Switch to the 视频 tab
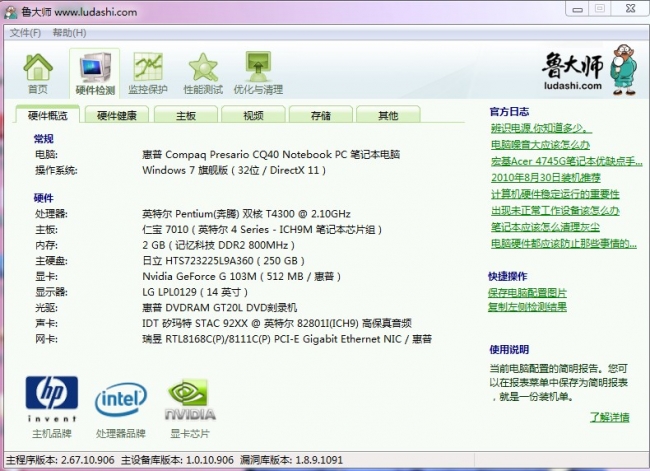Image resolution: width=650 pixels, height=471 pixels. pos(253,115)
